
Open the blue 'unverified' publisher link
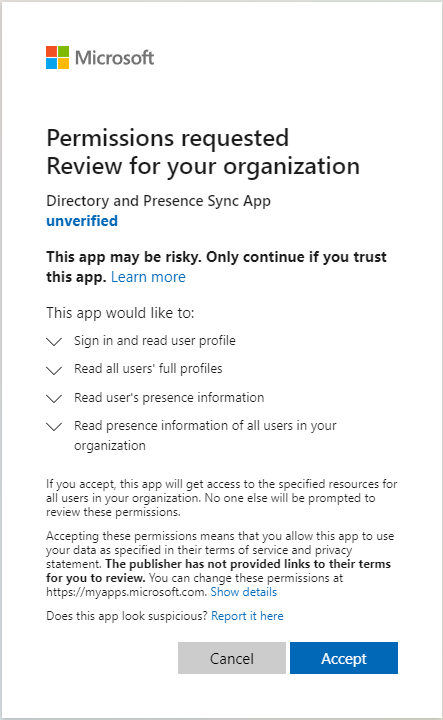82,221
